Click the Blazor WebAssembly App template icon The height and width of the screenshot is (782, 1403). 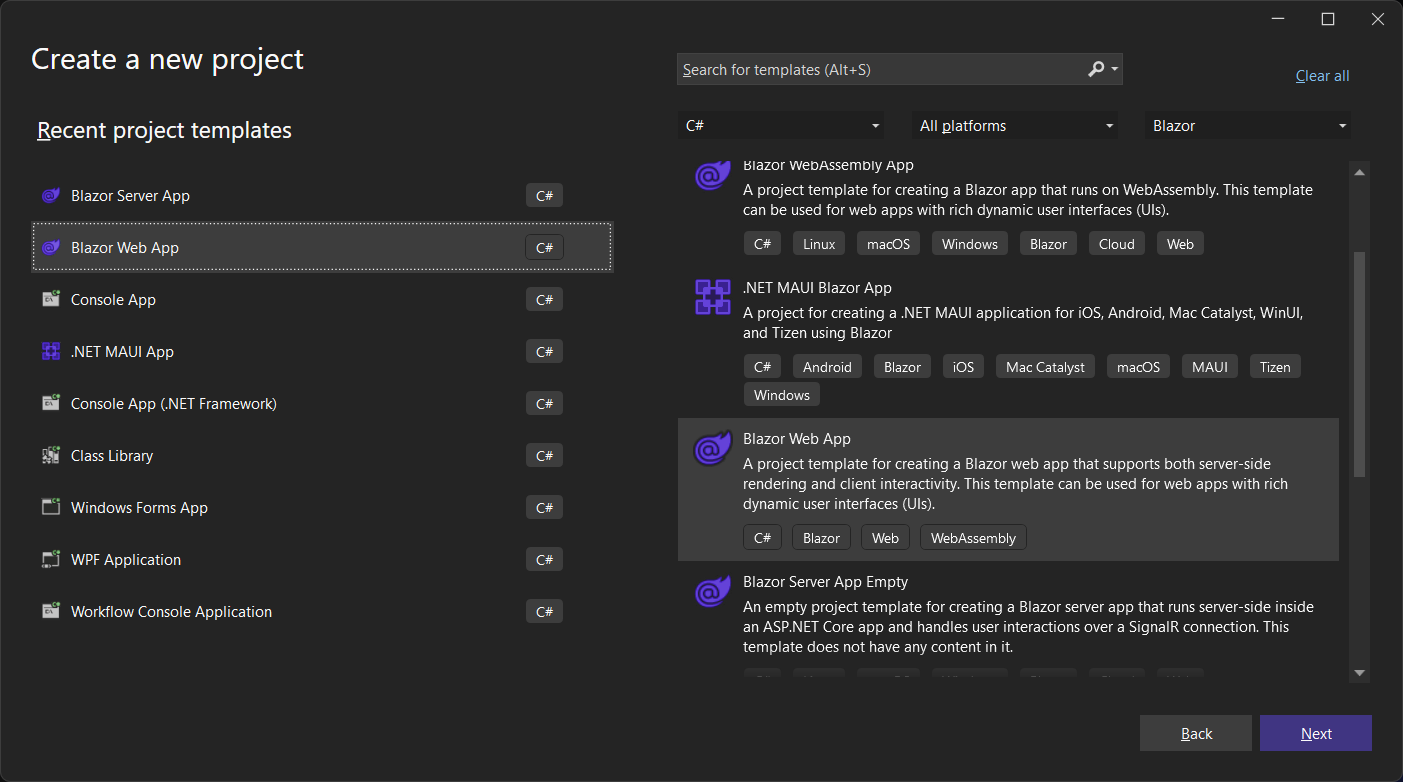(x=713, y=175)
